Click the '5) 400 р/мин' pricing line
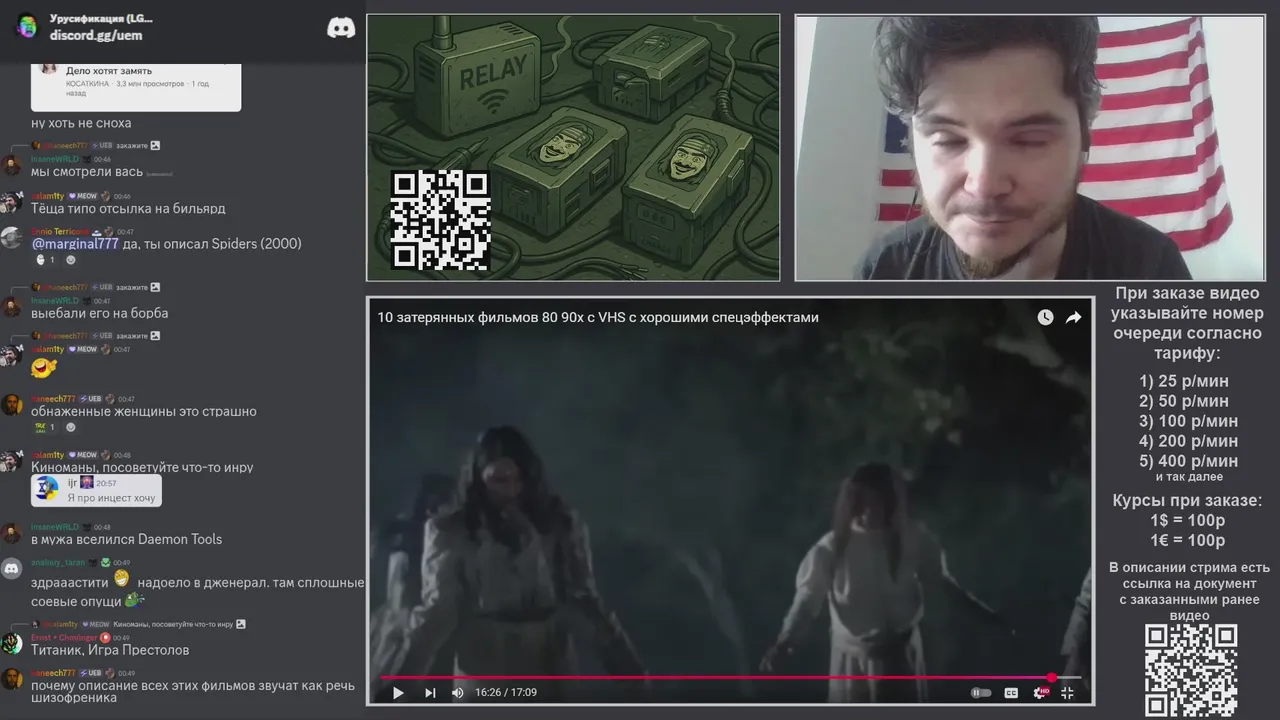Viewport: 1280px width, 720px height. 1188,461
